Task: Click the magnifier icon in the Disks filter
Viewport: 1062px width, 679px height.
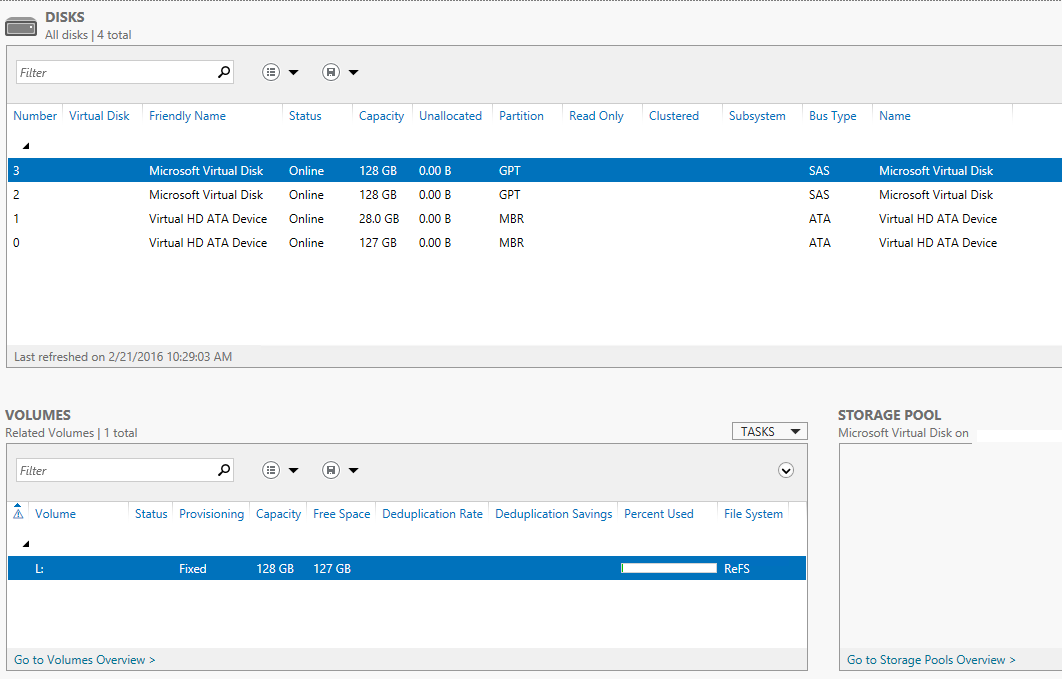Action: coord(224,72)
